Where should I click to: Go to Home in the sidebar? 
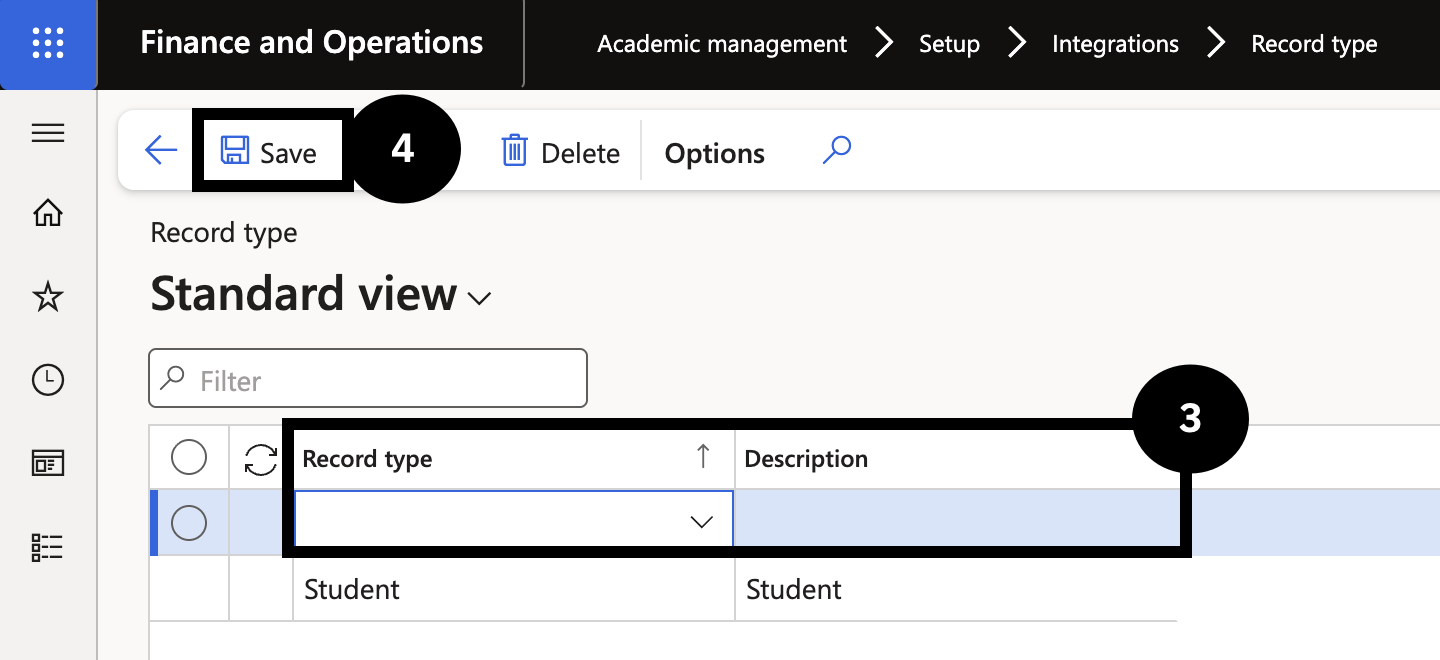(x=48, y=213)
